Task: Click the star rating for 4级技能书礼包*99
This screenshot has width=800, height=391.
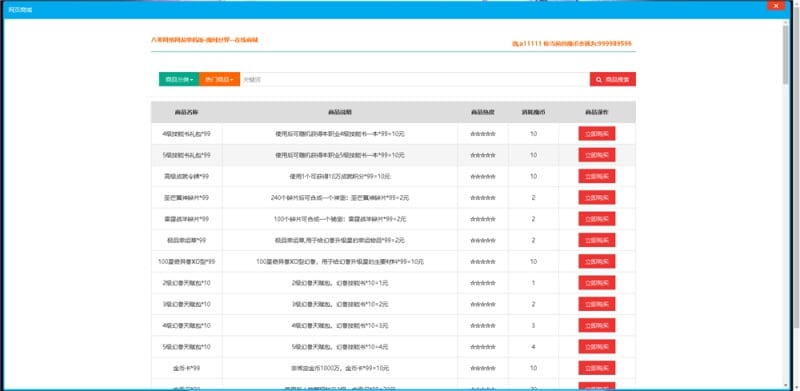Action: pos(483,134)
